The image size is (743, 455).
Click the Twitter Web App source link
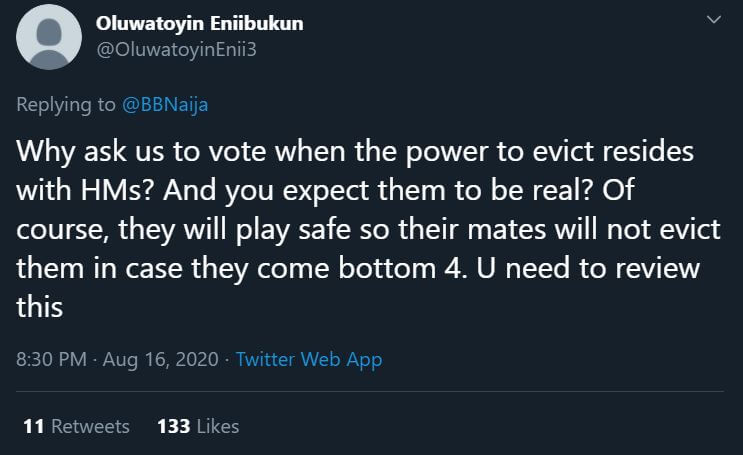click(x=309, y=360)
